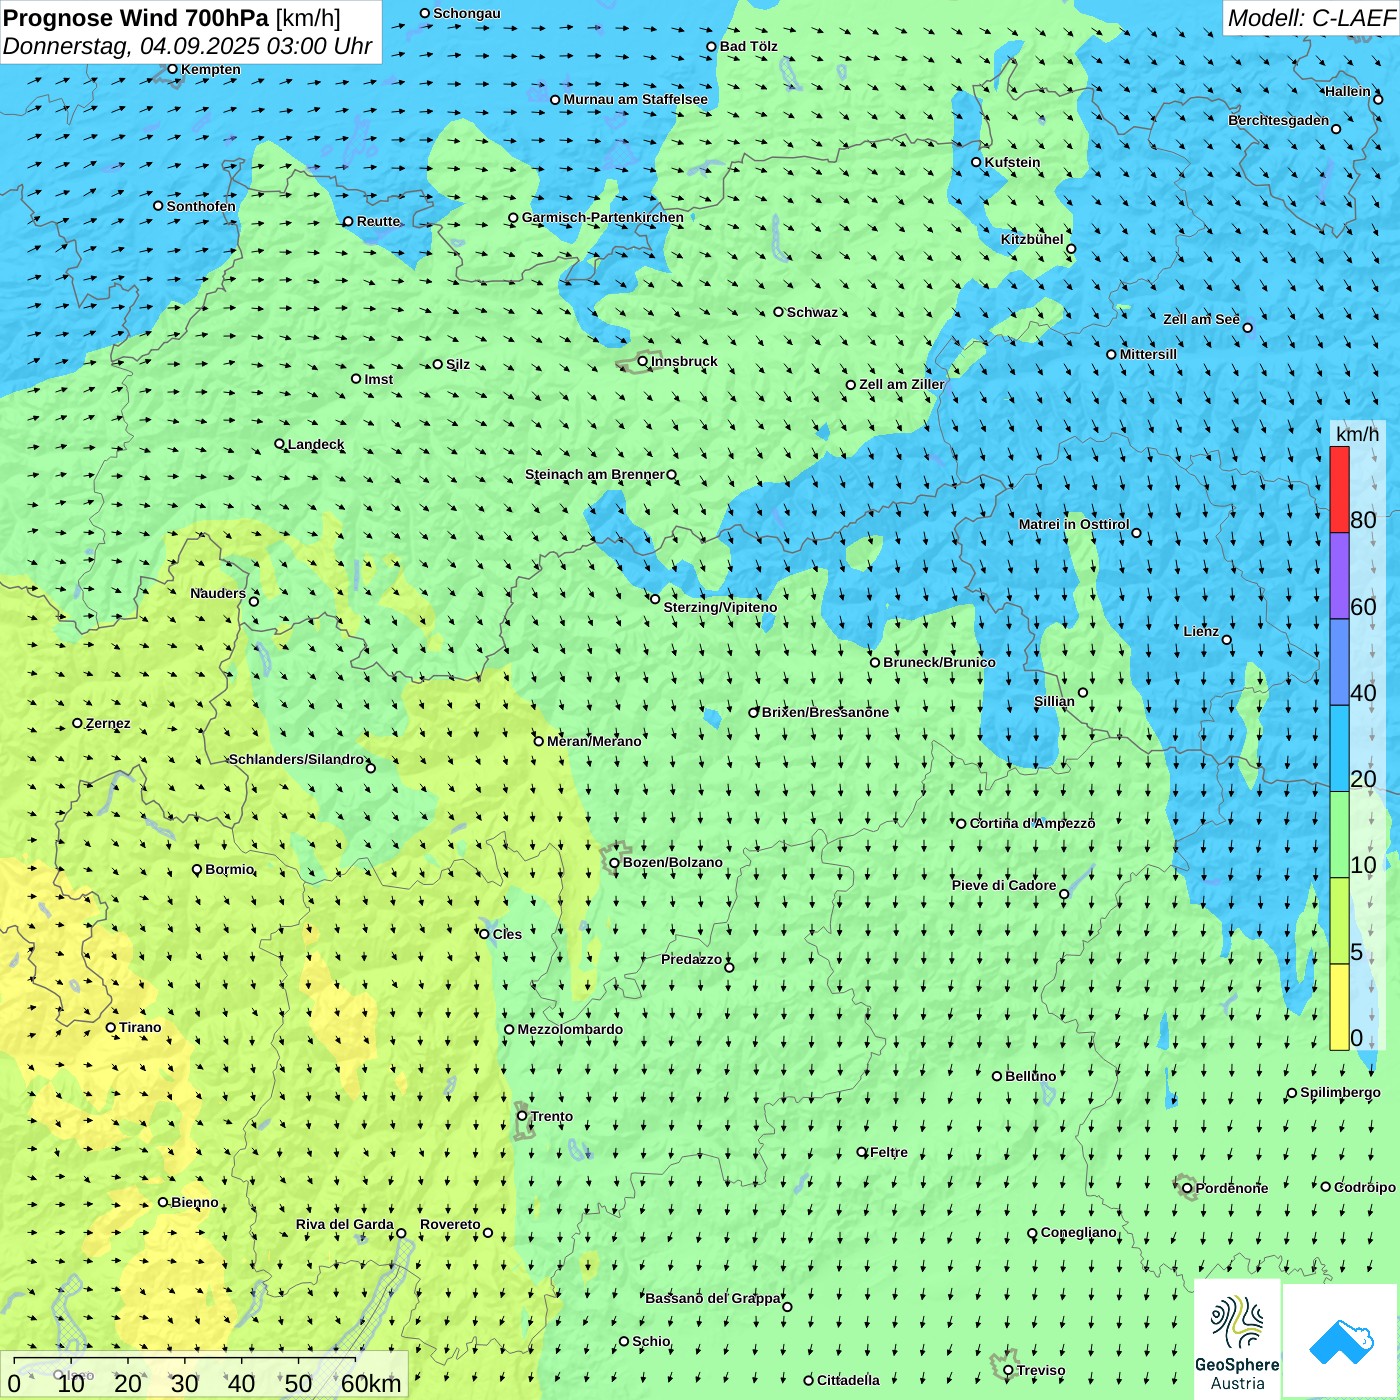Click the purple 60 km/h legend color
Screen dimensions: 1400x1400
[x=1339, y=576]
